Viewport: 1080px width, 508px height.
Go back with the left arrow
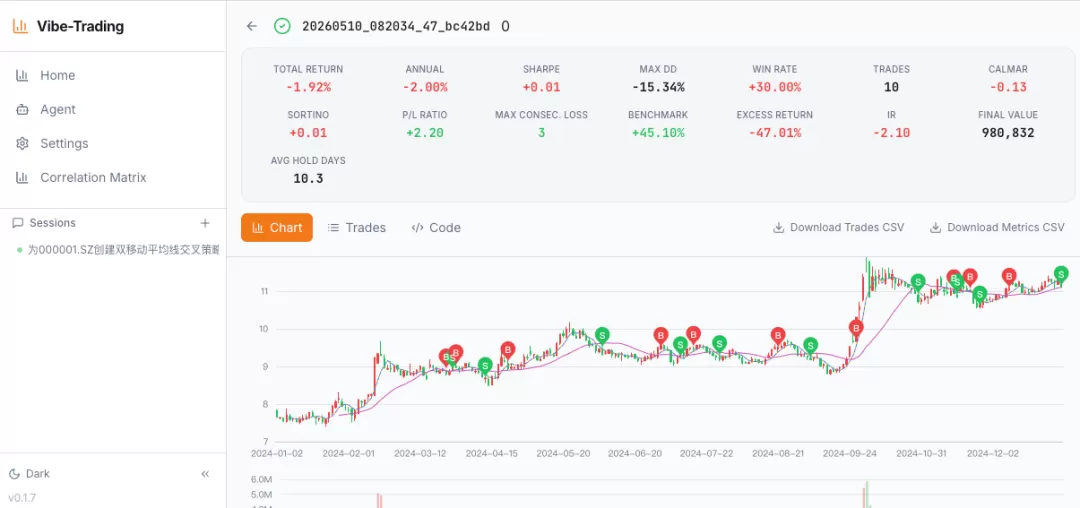[251, 26]
